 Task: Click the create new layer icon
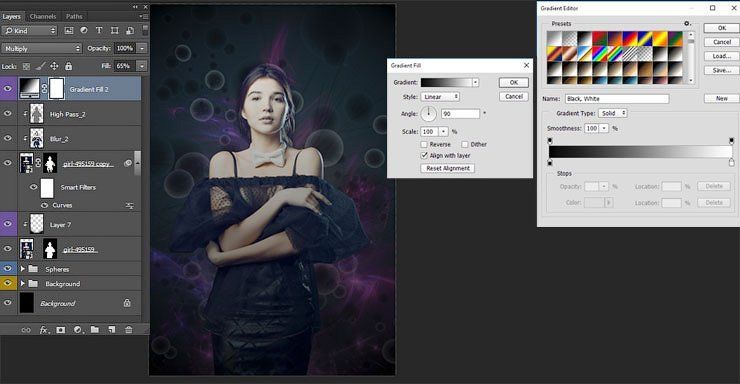pyautogui.click(x=112, y=329)
